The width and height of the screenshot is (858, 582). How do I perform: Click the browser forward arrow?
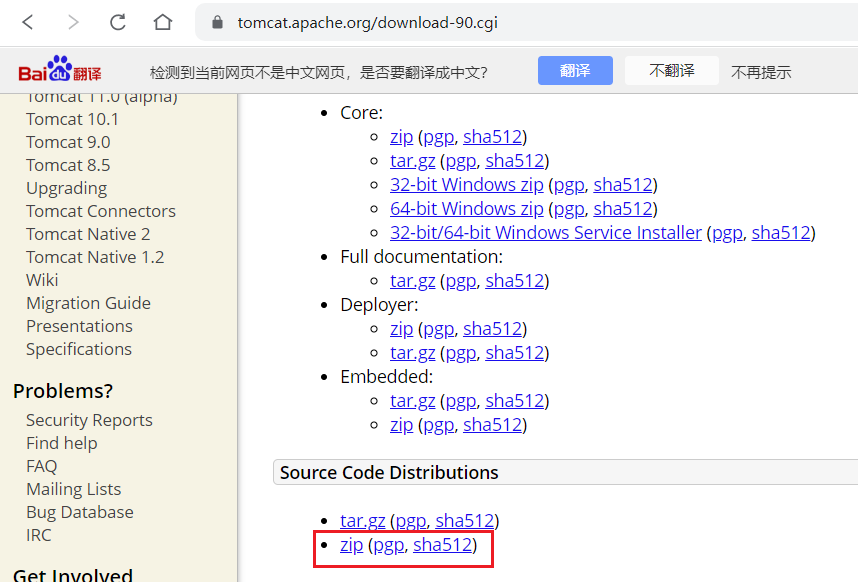coord(73,22)
